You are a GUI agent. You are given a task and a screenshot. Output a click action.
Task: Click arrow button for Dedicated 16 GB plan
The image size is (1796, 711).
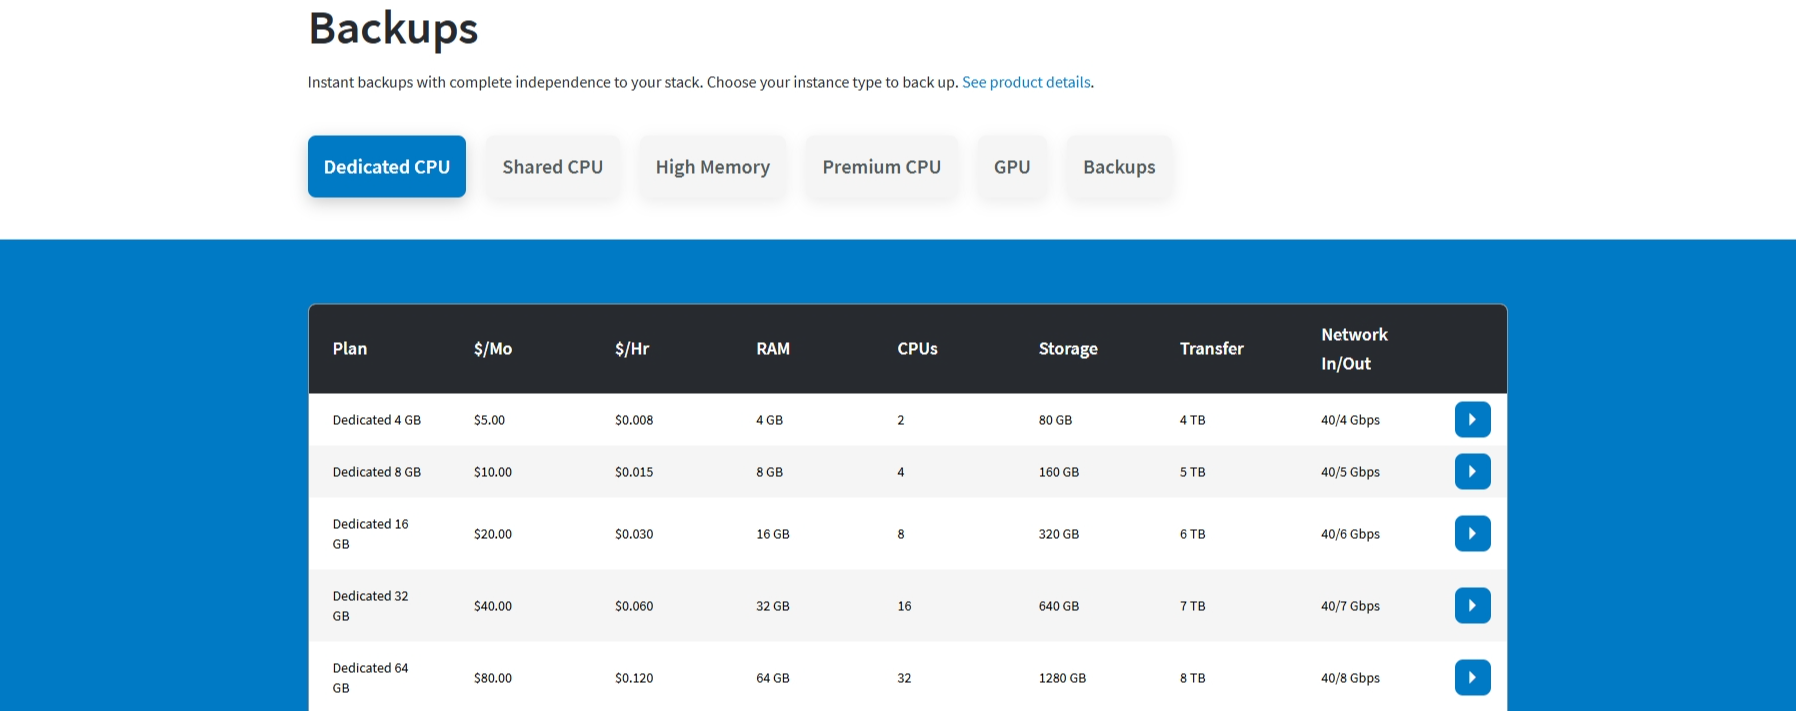tap(1472, 534)
